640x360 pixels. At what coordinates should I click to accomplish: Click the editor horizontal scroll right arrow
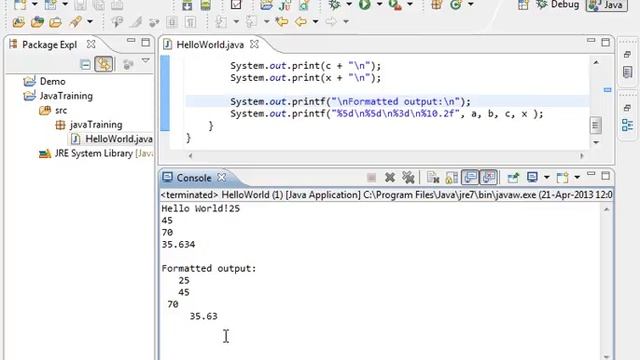point(582,156)
